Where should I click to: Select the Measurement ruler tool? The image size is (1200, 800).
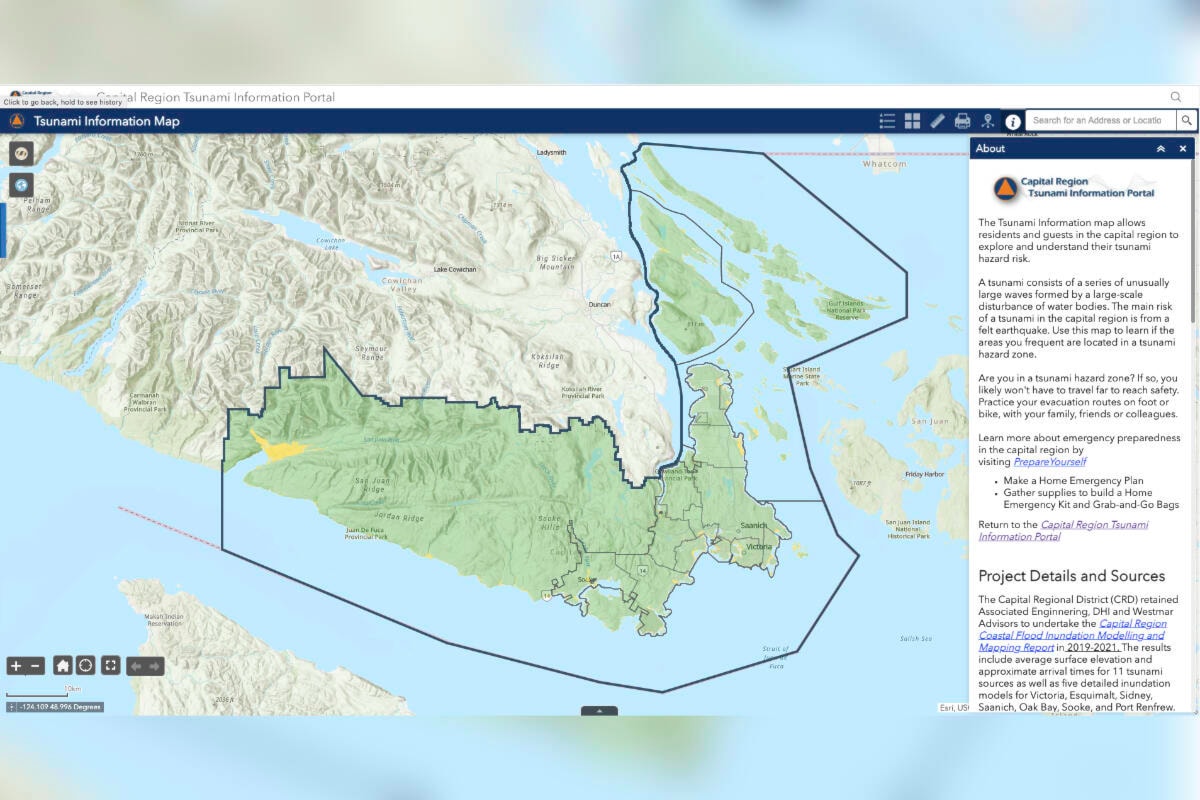(x=937, y=120)
